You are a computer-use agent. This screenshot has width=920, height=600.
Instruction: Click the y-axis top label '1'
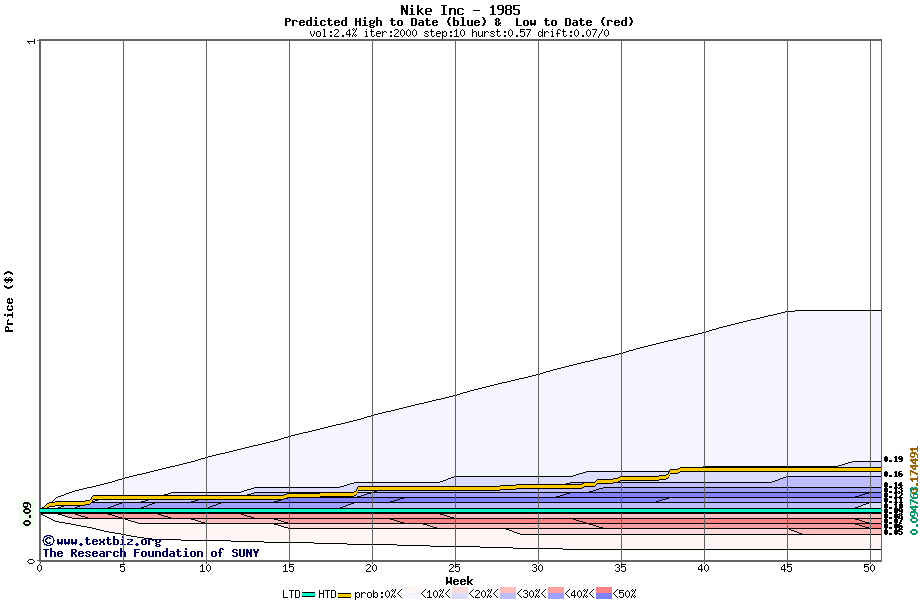31,41
